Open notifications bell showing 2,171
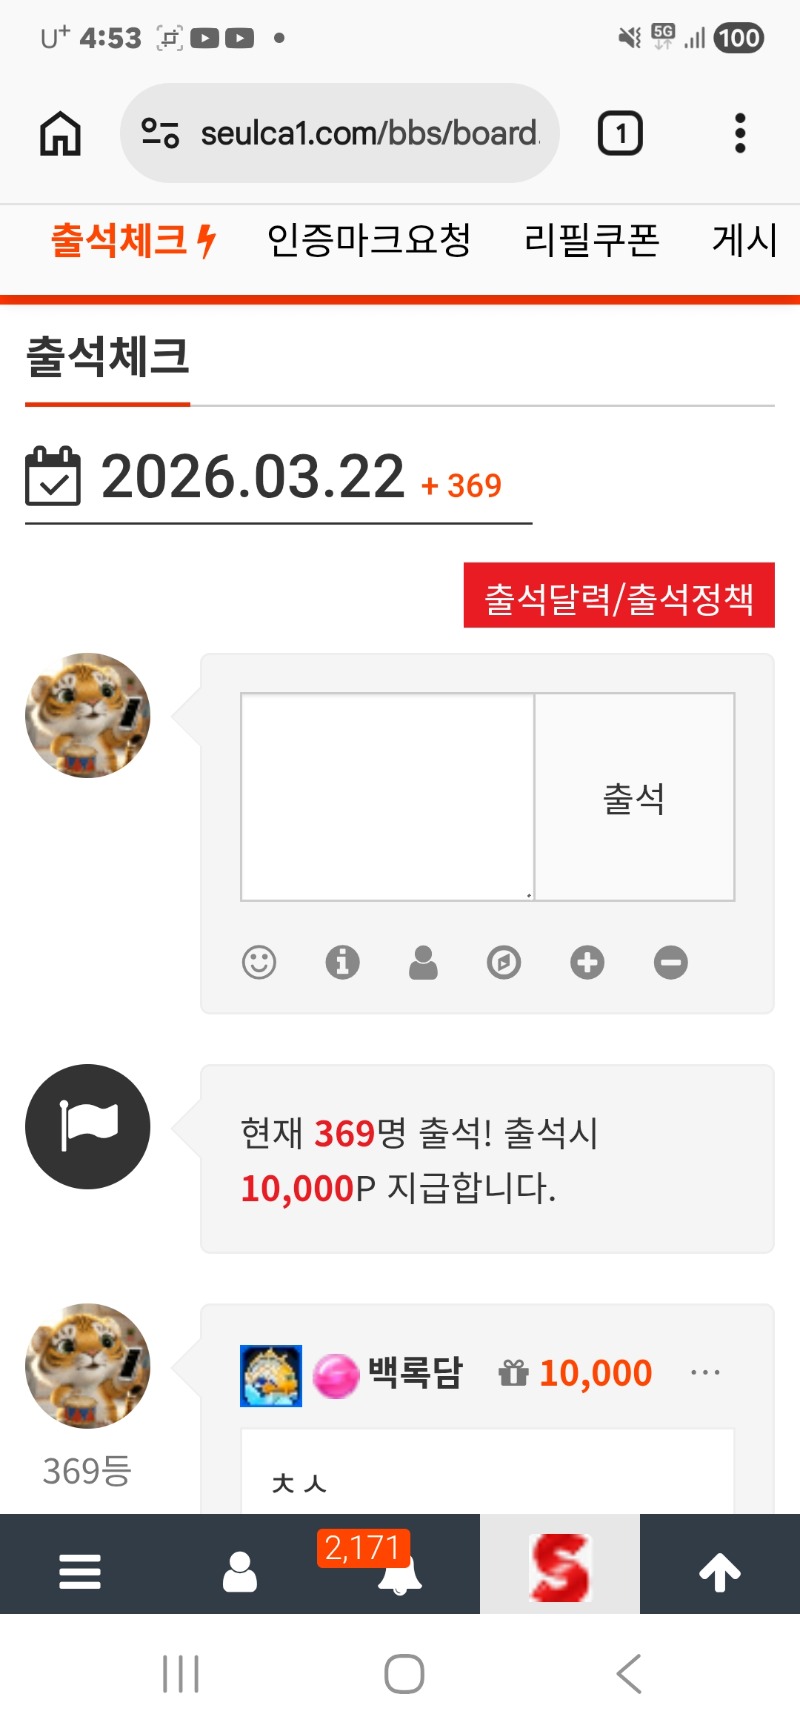This screenshot has width=800, height=1734. (x=399, y=1568)
